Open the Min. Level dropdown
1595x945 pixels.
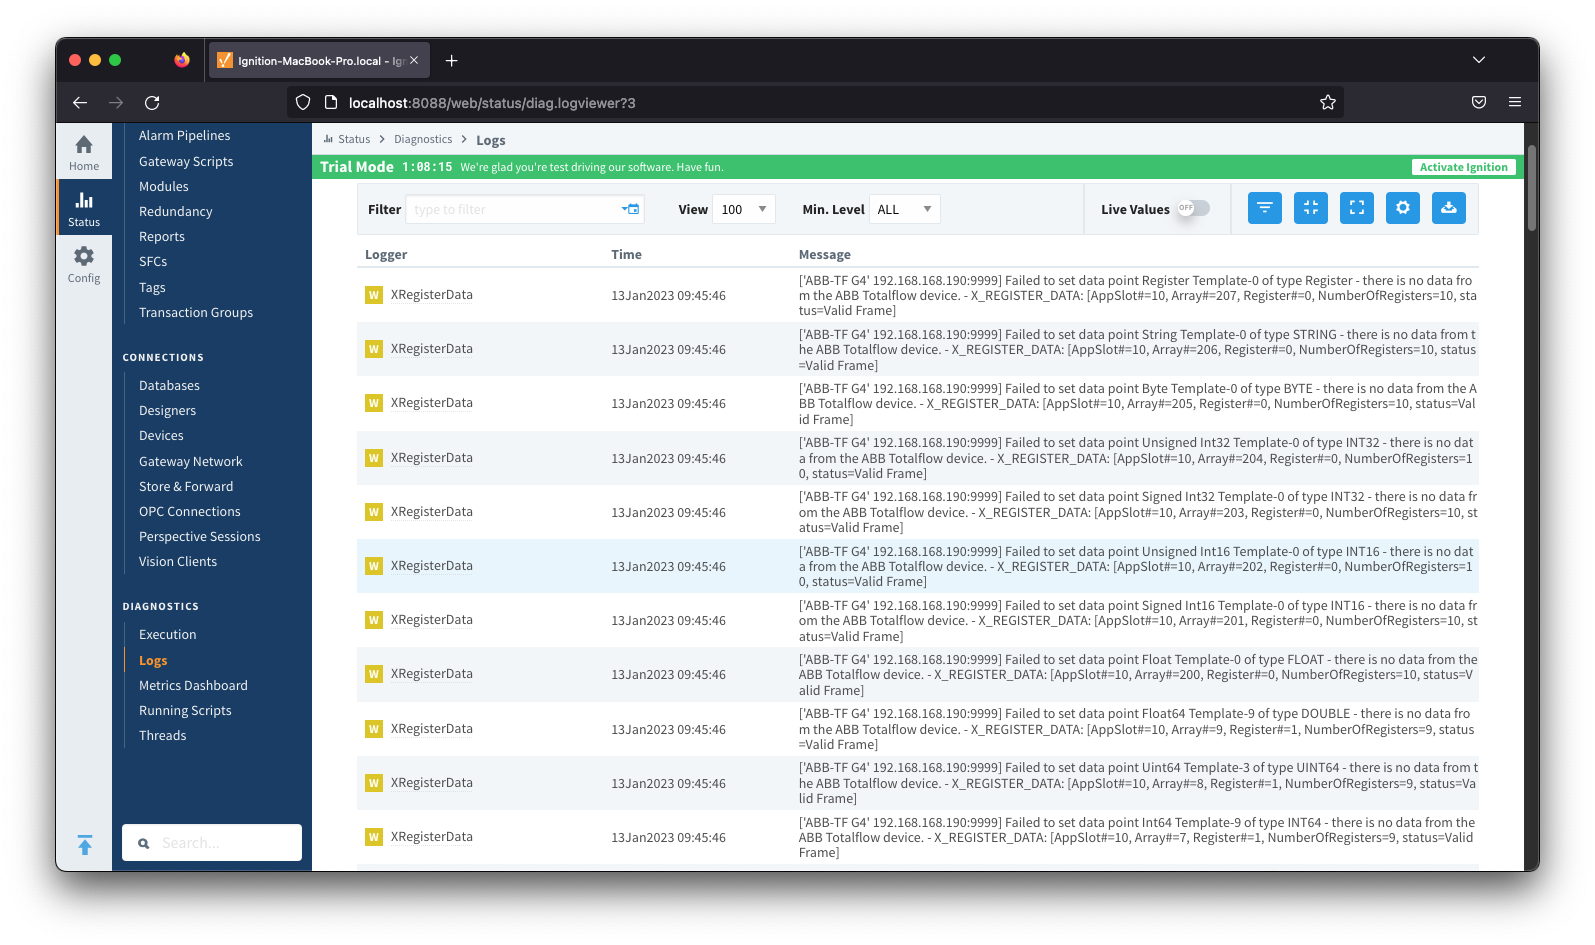(x=904, y=209)
